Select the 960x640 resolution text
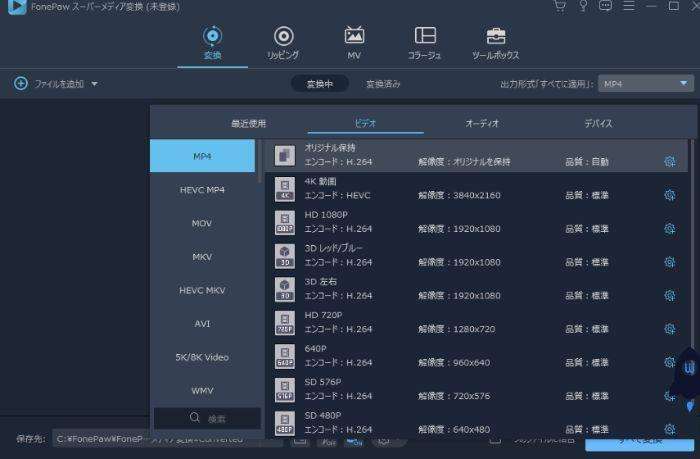Viewport: 700px width, 459px height. 471,363
